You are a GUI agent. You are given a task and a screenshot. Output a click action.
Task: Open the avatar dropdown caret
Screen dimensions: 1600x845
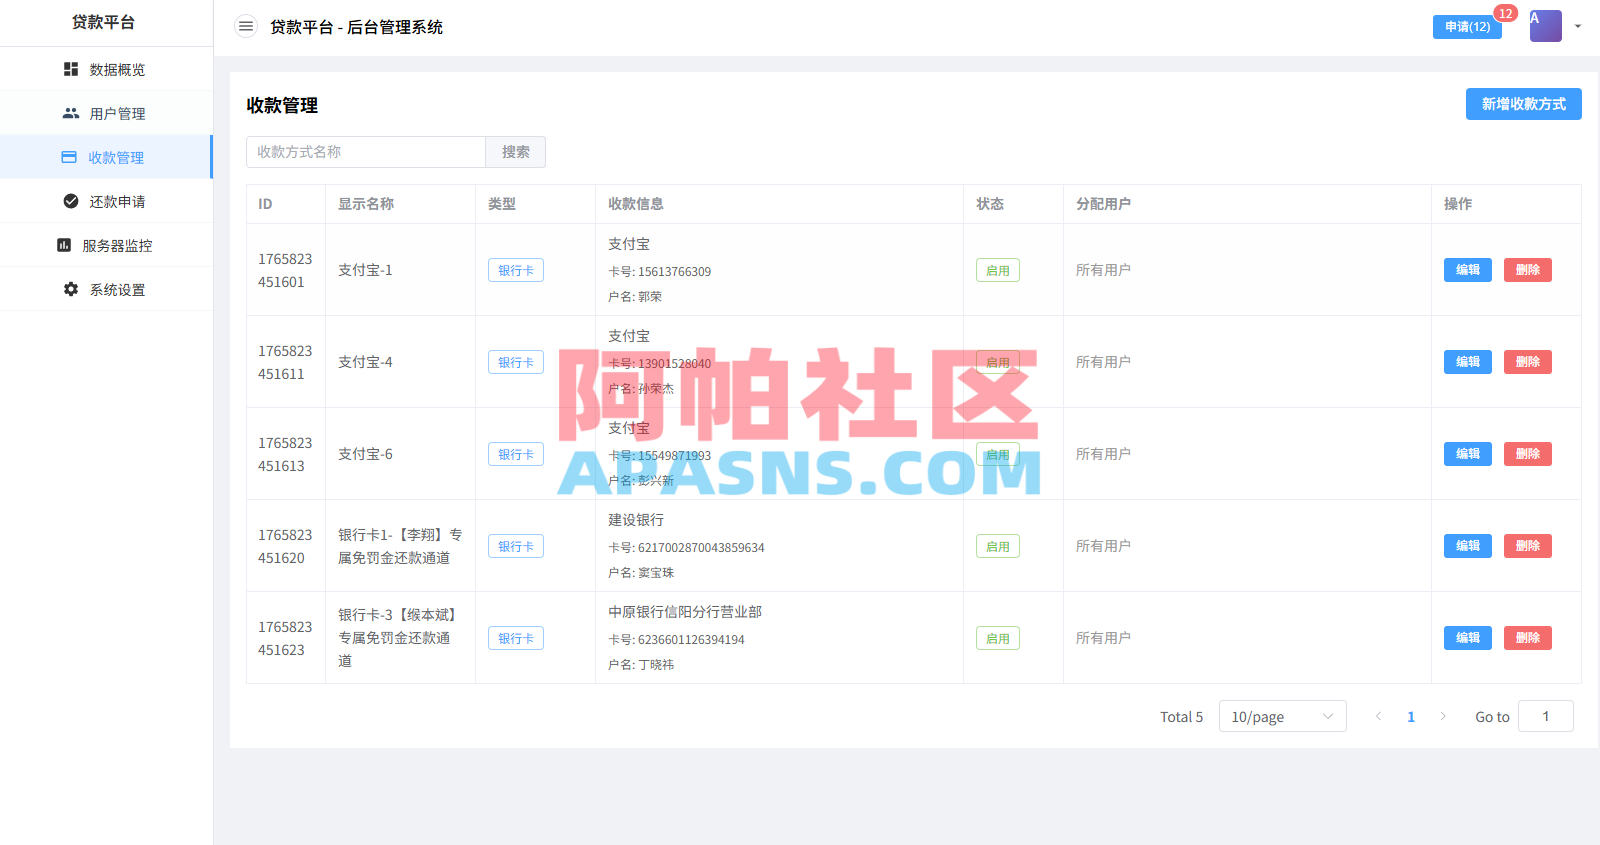[1578, 27]
